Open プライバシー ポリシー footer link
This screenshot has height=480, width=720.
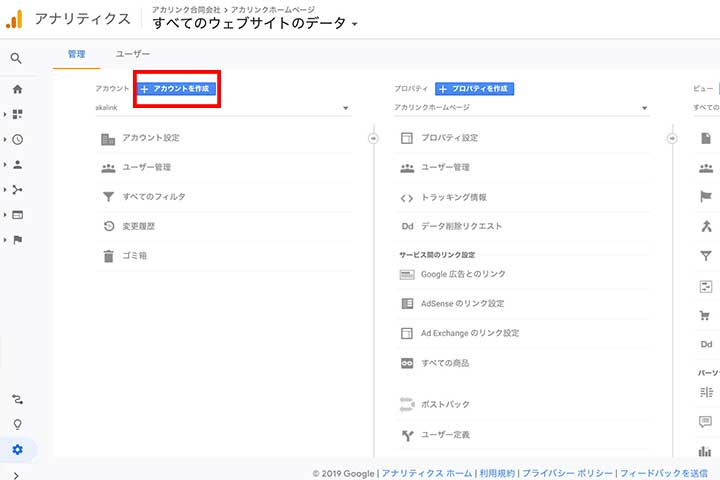(568, 473)
